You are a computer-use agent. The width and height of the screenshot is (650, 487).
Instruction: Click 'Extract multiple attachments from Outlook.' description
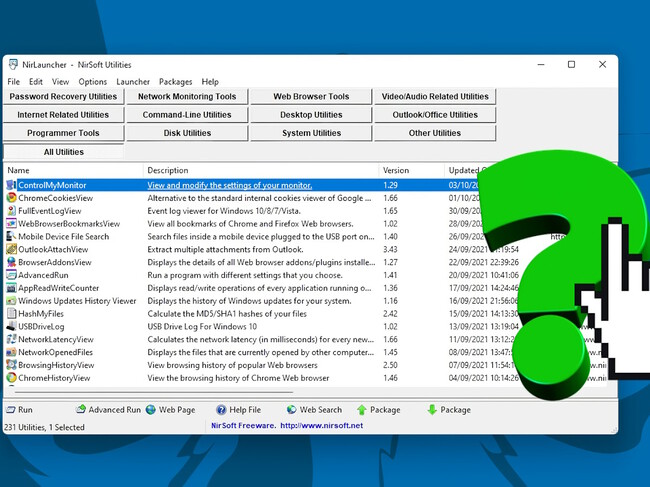coord(225,250)
